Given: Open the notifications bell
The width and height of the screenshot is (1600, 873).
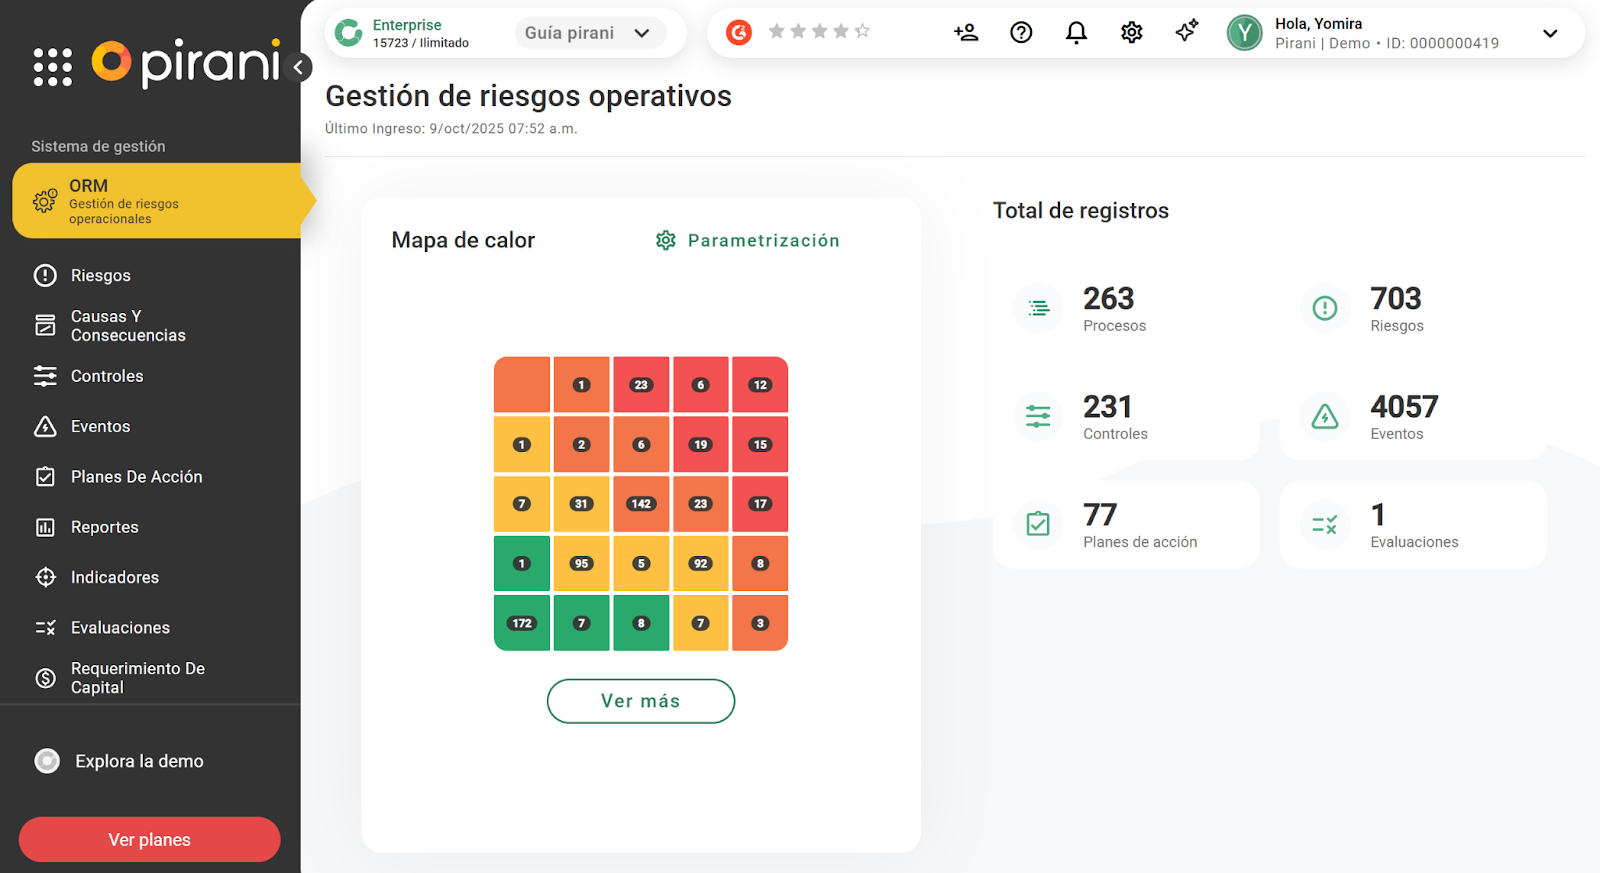Looking at the screenshot, I should 1076,33.
